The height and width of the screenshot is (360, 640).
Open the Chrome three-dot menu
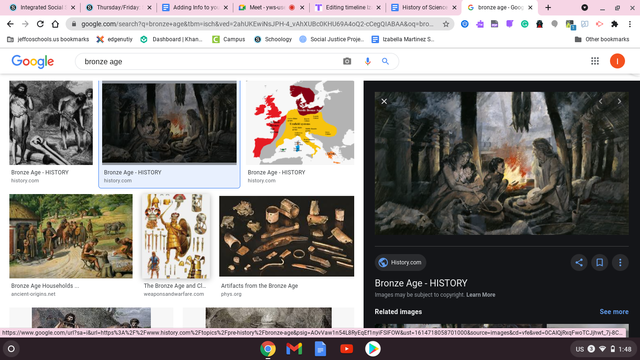coord(630,24)
